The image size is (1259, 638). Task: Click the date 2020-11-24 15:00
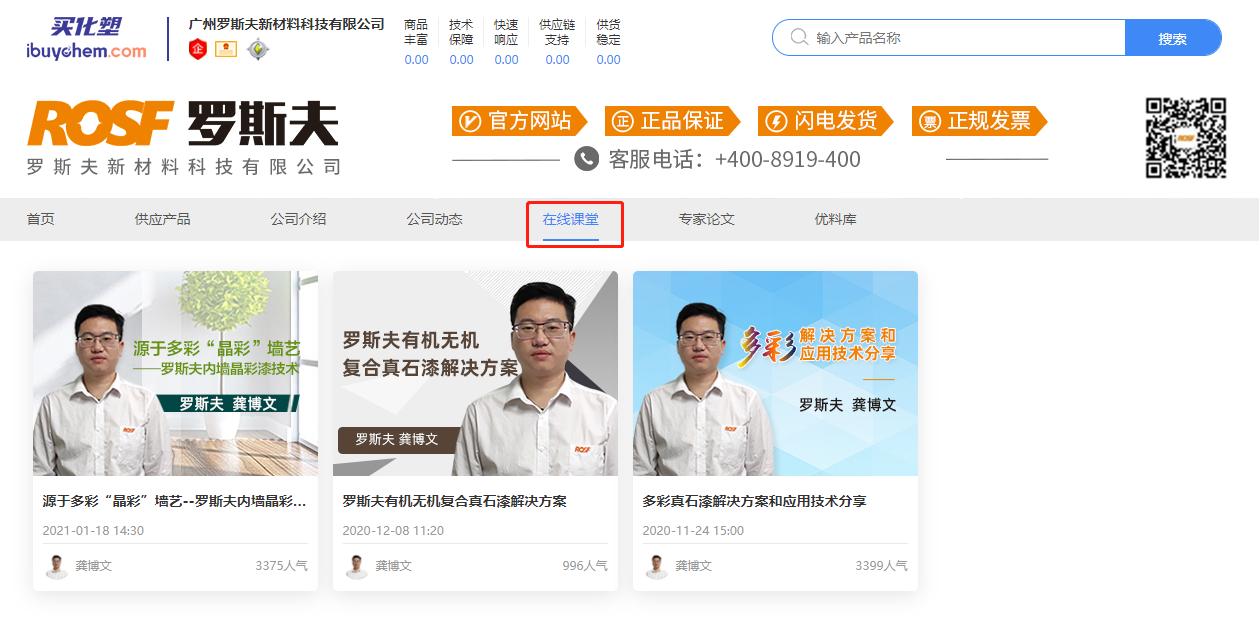693,531
